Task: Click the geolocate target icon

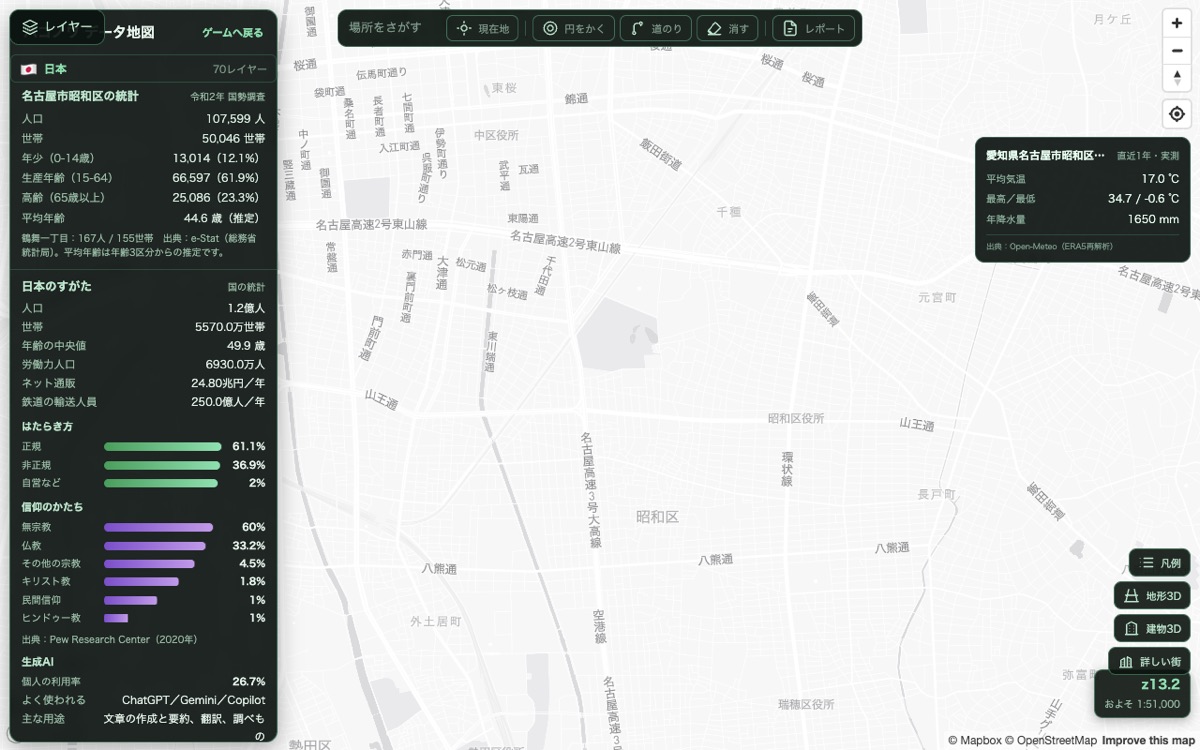Action: 1177,114
